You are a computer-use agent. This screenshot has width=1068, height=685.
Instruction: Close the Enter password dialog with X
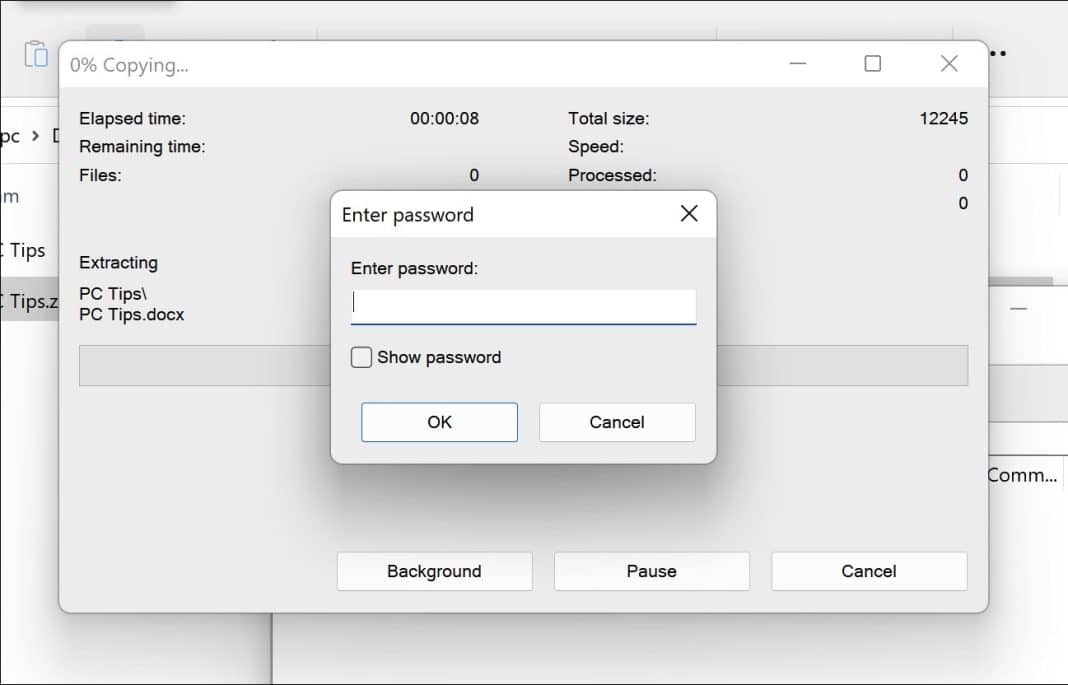[688, 213]
